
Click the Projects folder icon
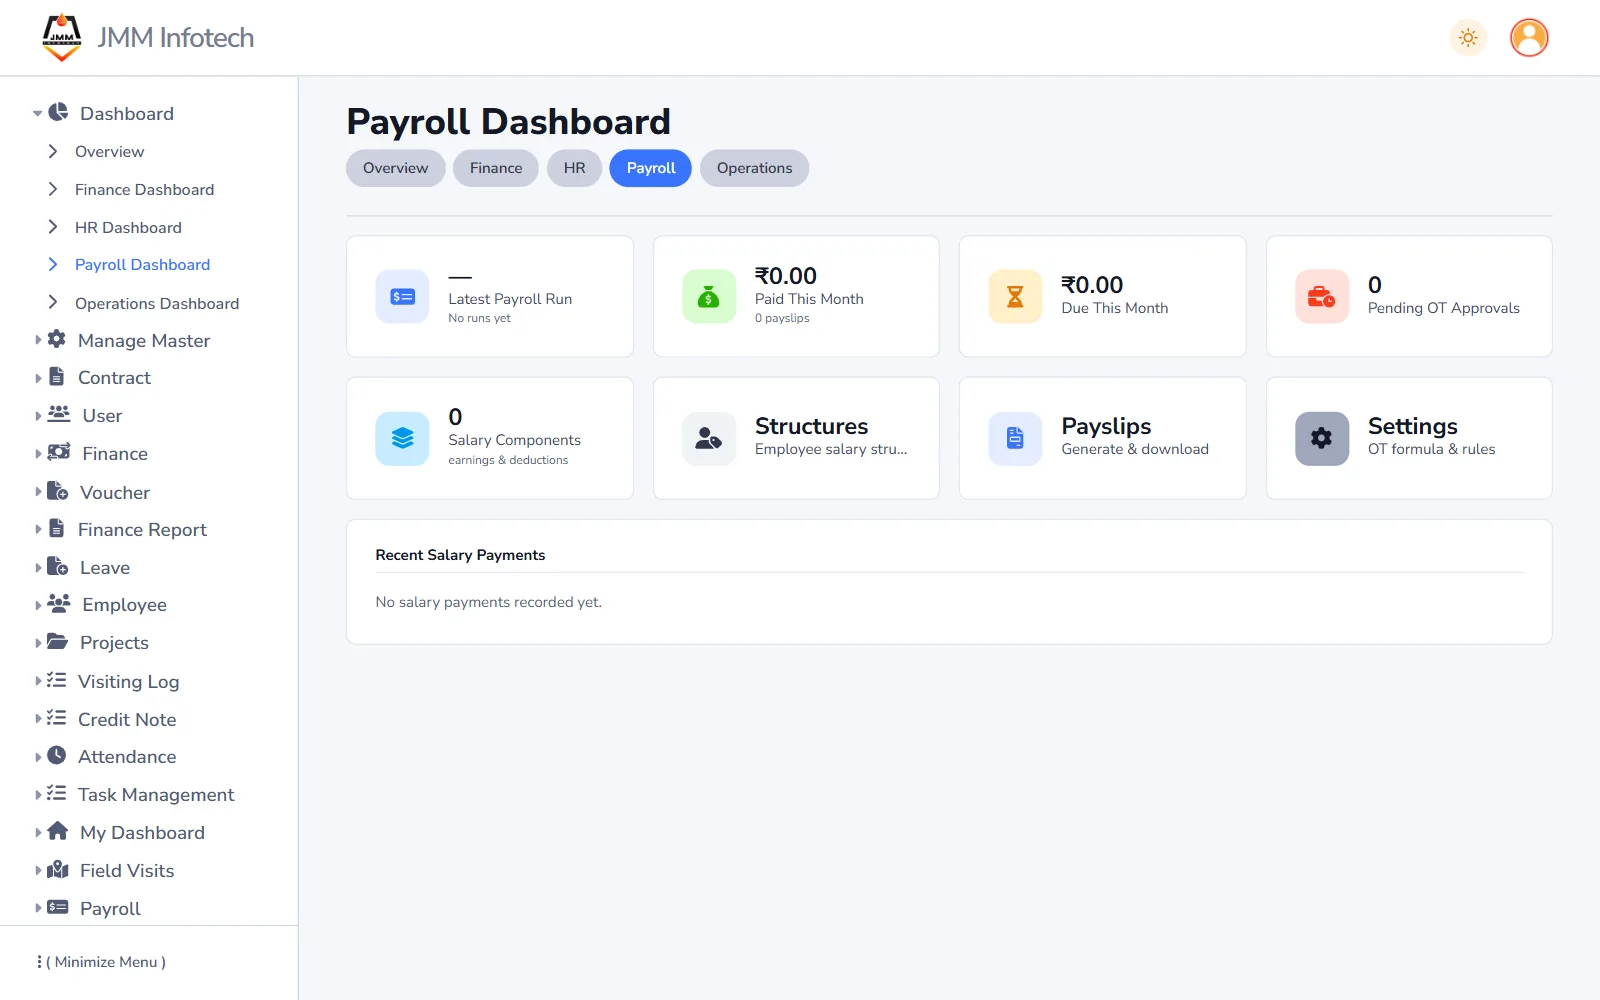pyautogui.click(x=58, y=641)
